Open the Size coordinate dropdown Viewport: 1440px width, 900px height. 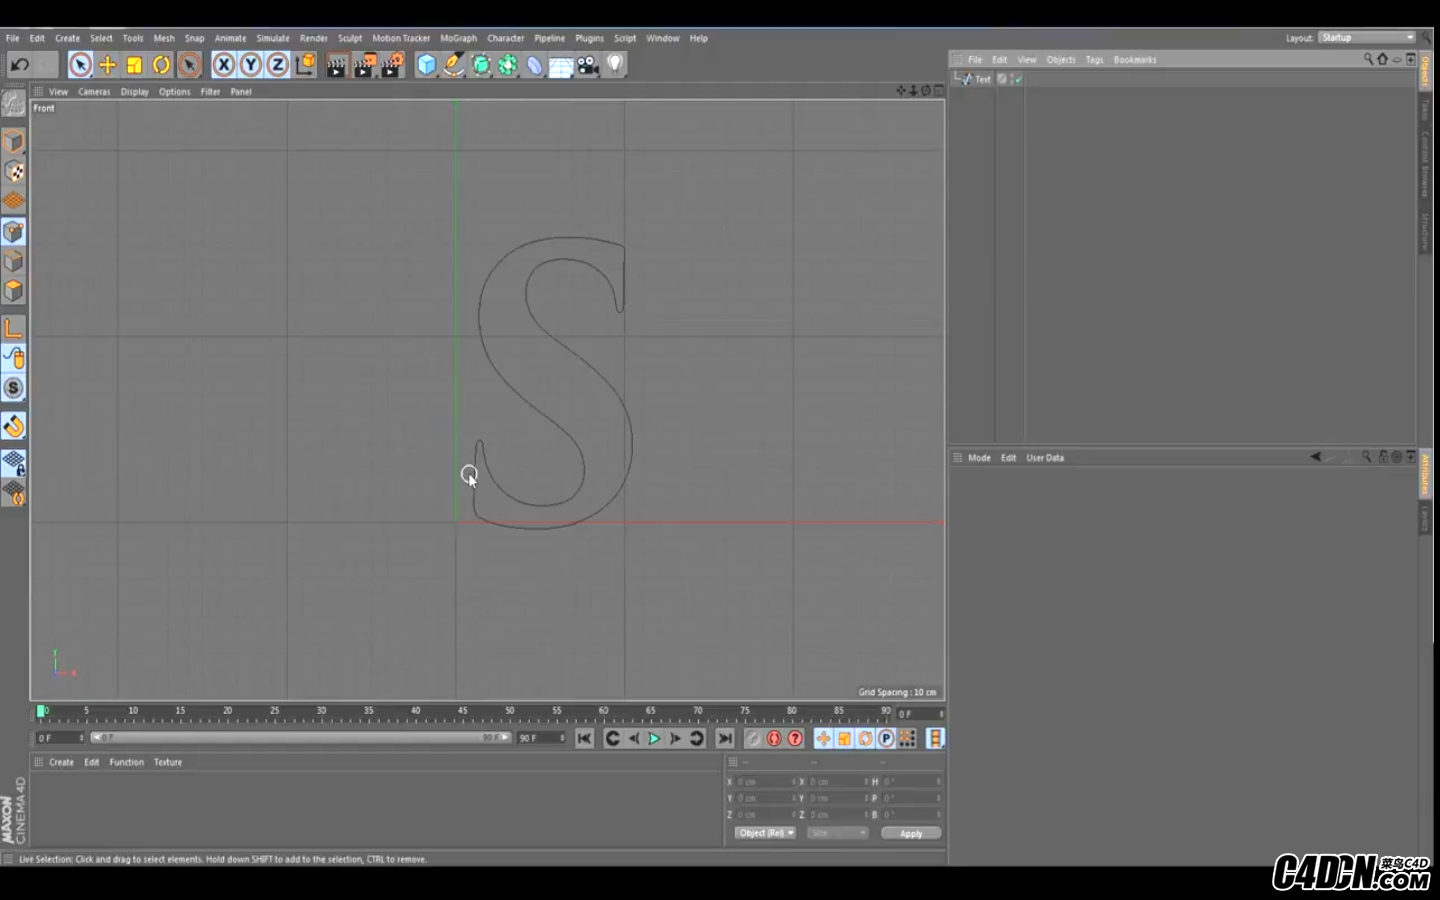pos(837,833)
